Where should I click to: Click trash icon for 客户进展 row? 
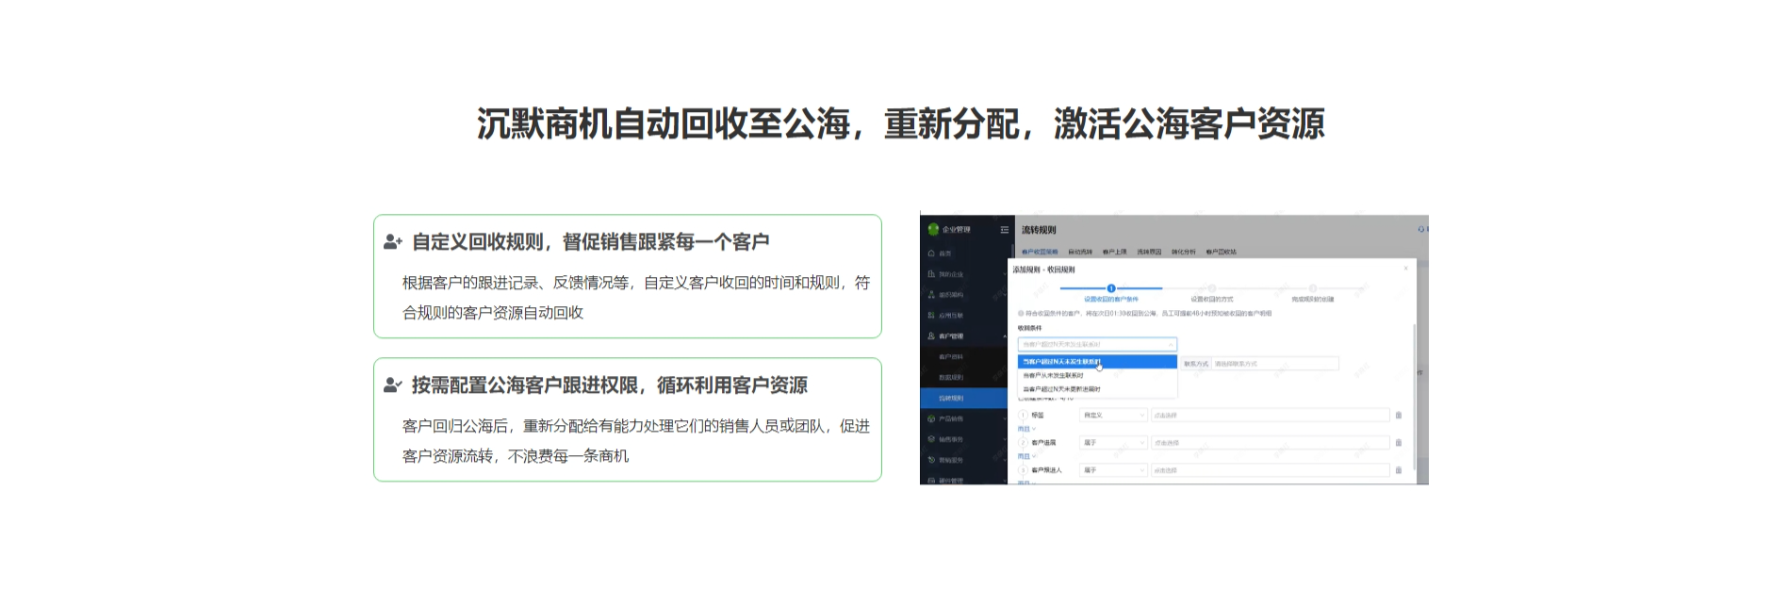pos(1398,443)
